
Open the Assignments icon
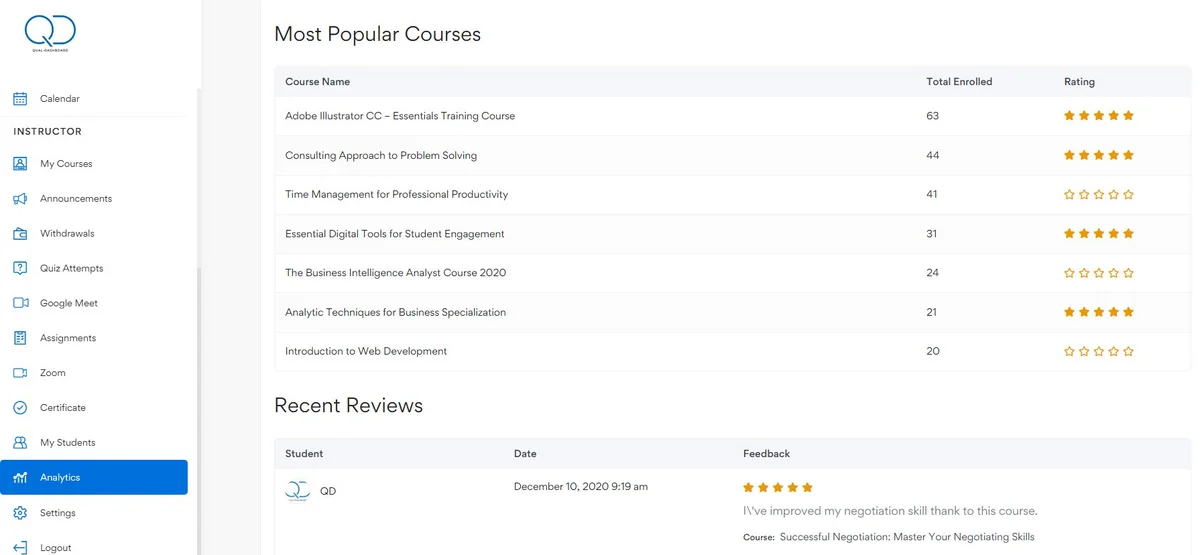(20, 338)
